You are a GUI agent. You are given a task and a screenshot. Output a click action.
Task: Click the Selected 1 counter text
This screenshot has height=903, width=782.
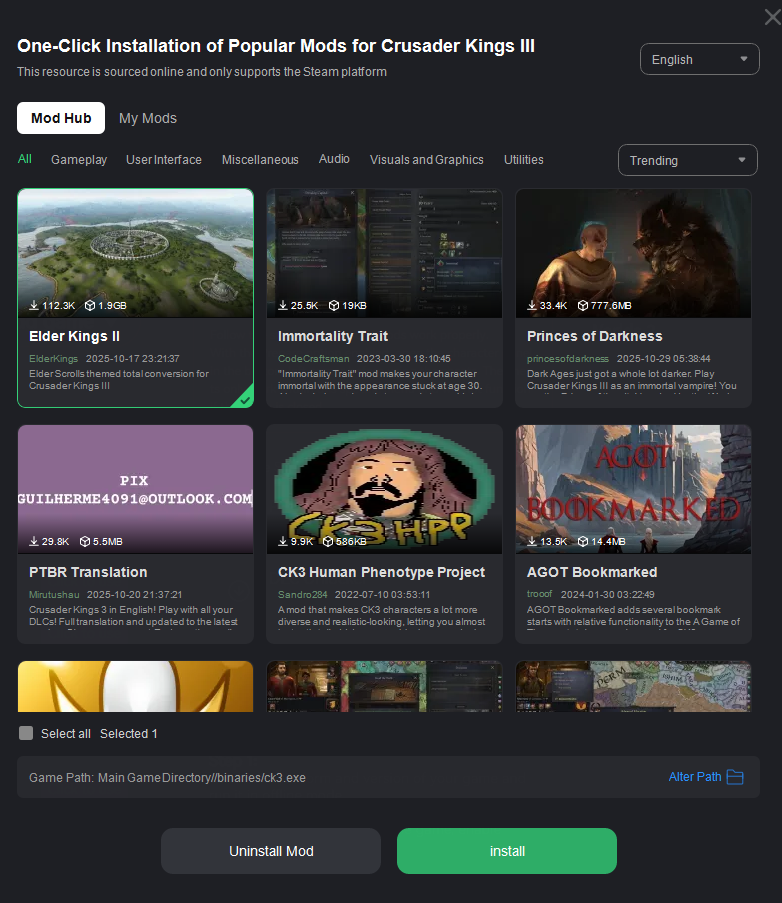point(128,734)
